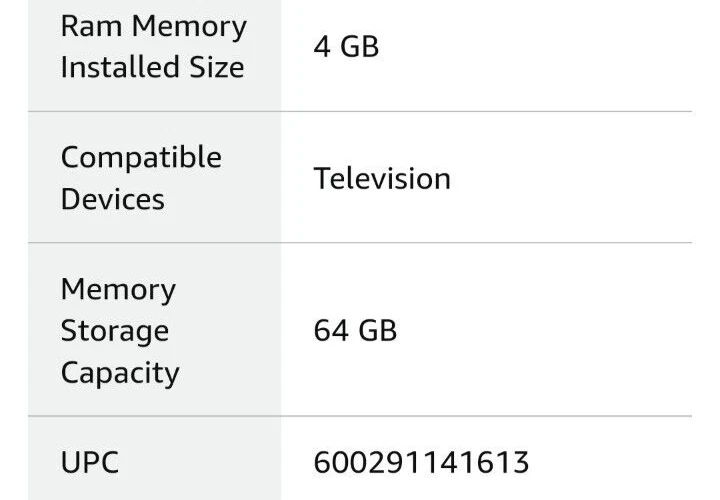
Task: Select the "4 GB" RAM value
Action: click(x=346, y=47)
